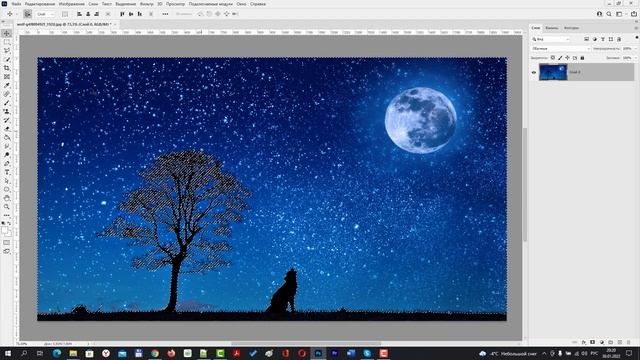Open the layer opacity dropdown arrow
This screenshot has width=640, height=360.
pyautogui.click(x=636, y=49)
